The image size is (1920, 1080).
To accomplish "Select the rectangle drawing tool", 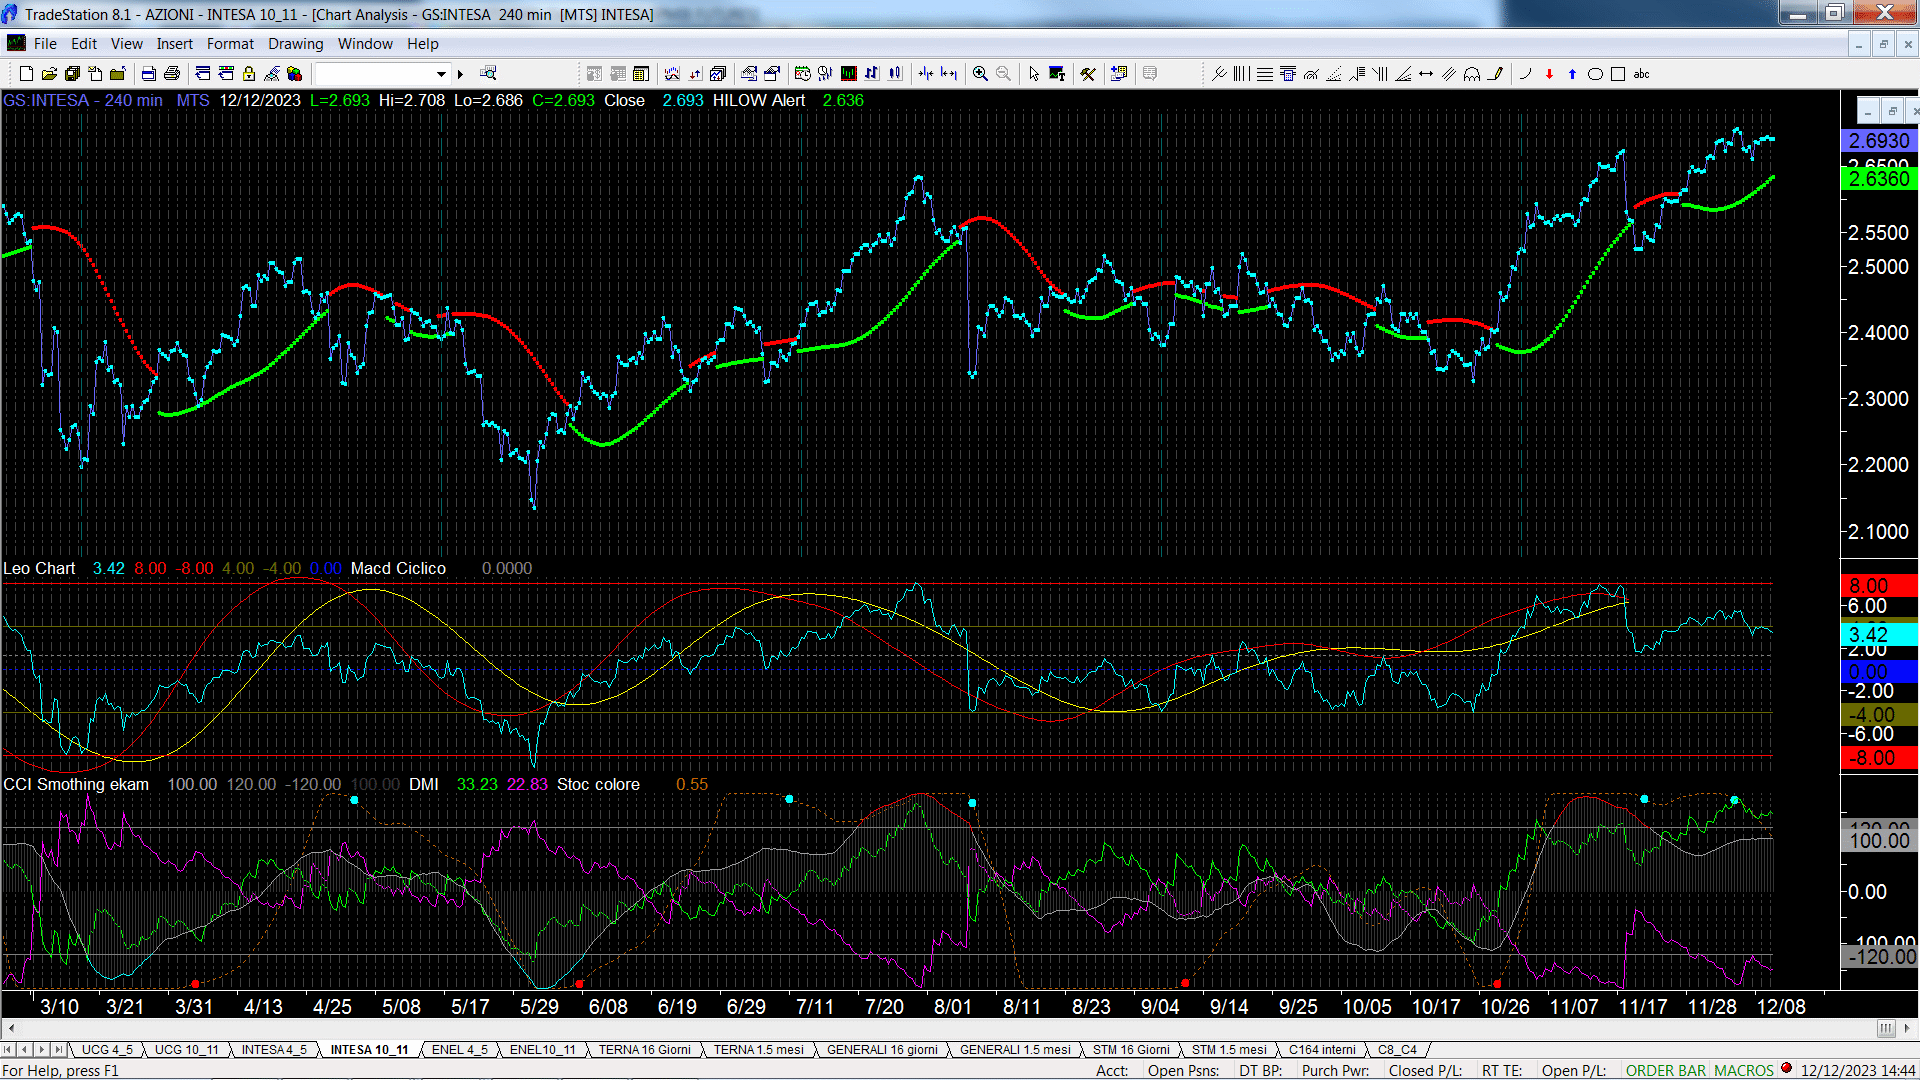I will pyautogui.click(x=1618, y=74).
